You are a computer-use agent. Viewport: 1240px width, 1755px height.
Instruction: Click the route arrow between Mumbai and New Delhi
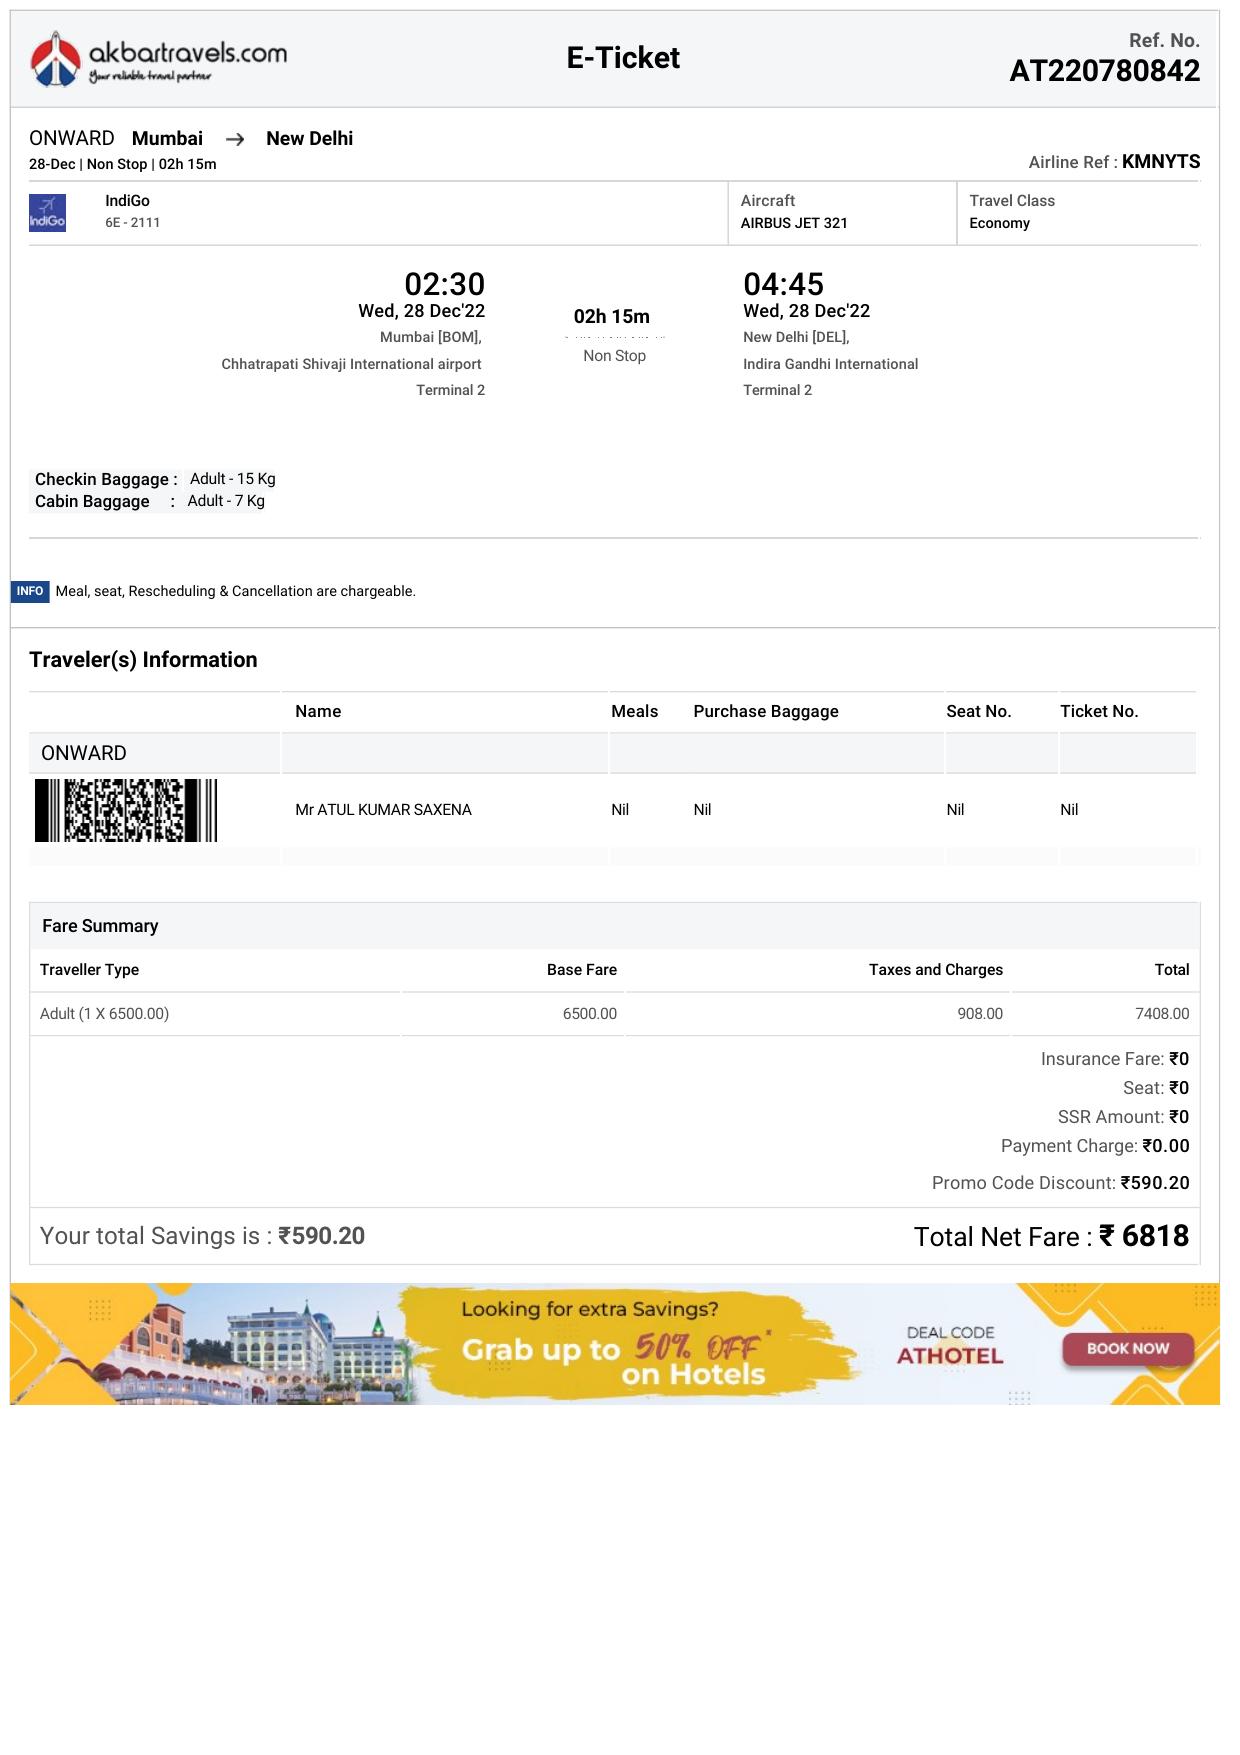[x=235, y=140]
